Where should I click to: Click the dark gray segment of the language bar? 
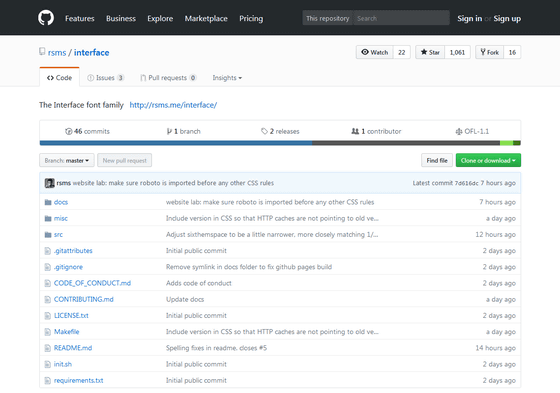[406, 143]
